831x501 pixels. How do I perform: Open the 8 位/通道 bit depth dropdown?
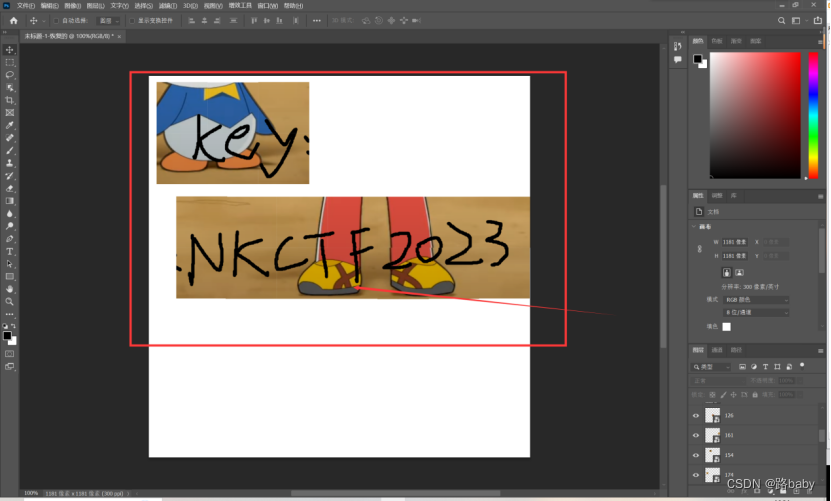click(756, 313)
